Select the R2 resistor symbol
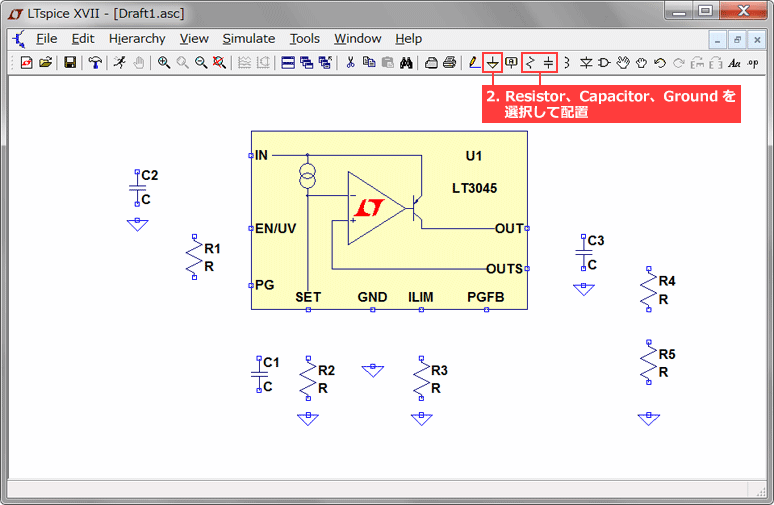 [x=308, y=379]
